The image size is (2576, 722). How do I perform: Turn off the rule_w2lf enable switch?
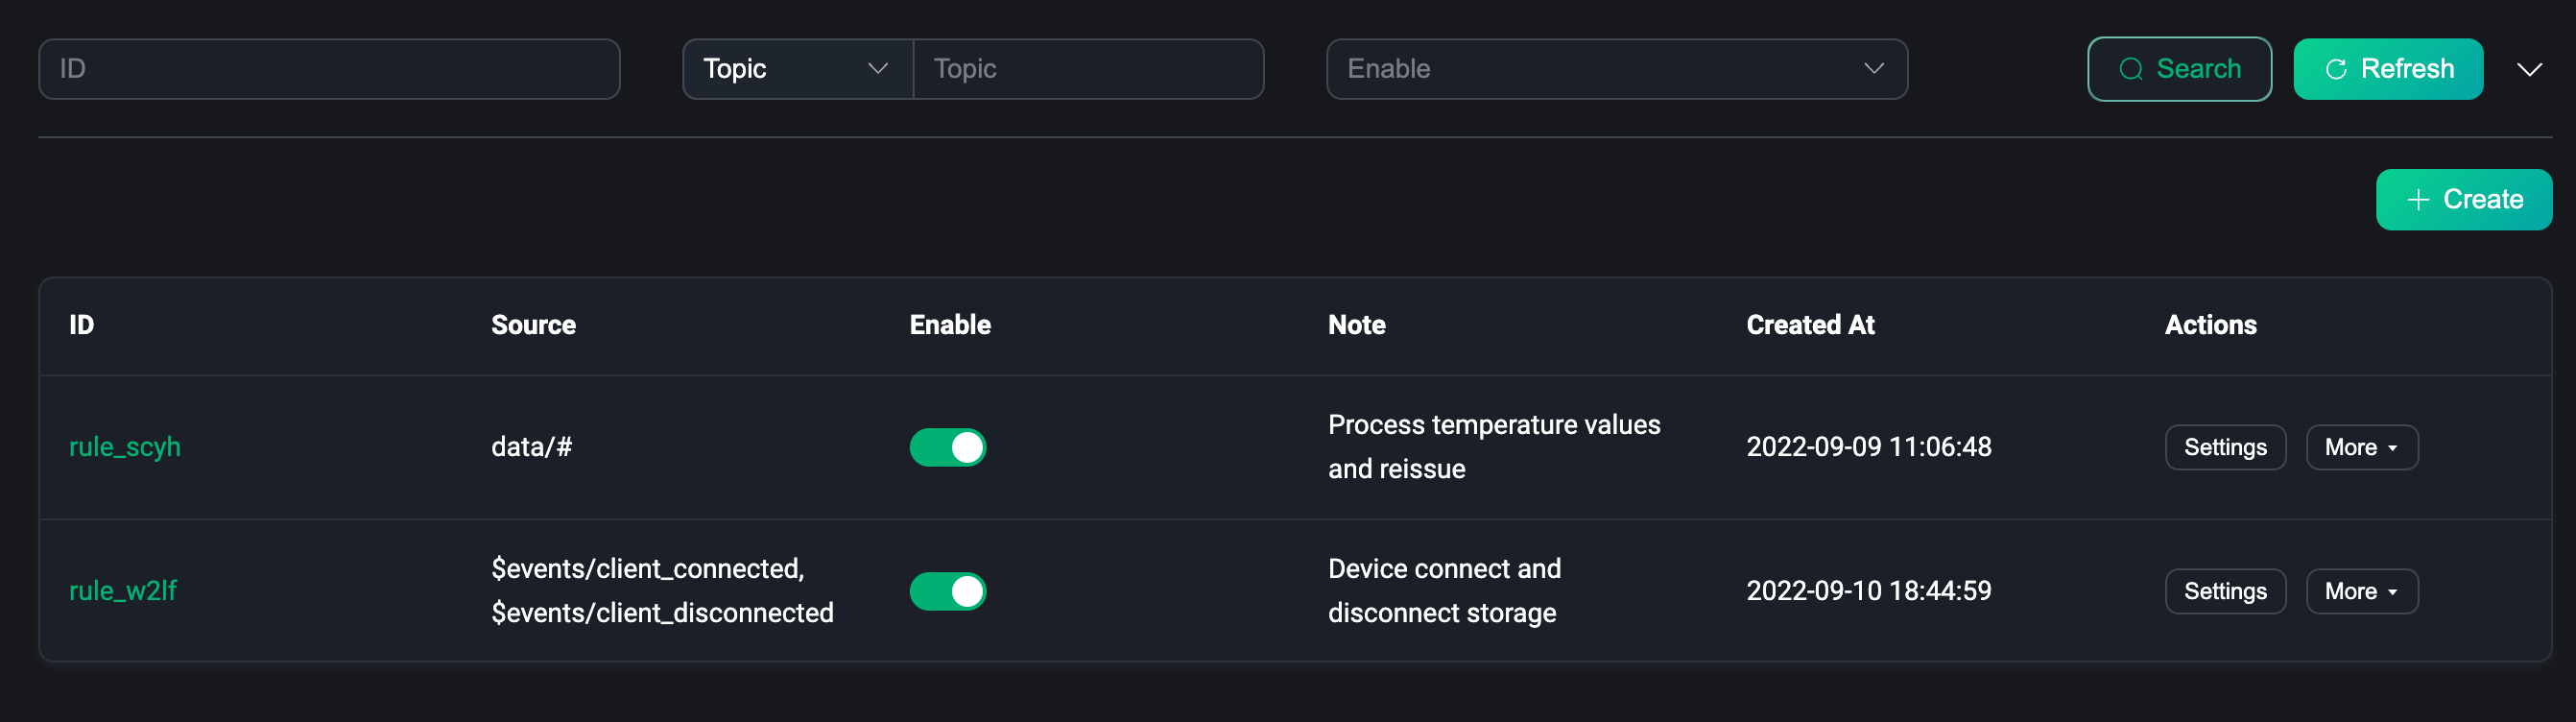947,591
